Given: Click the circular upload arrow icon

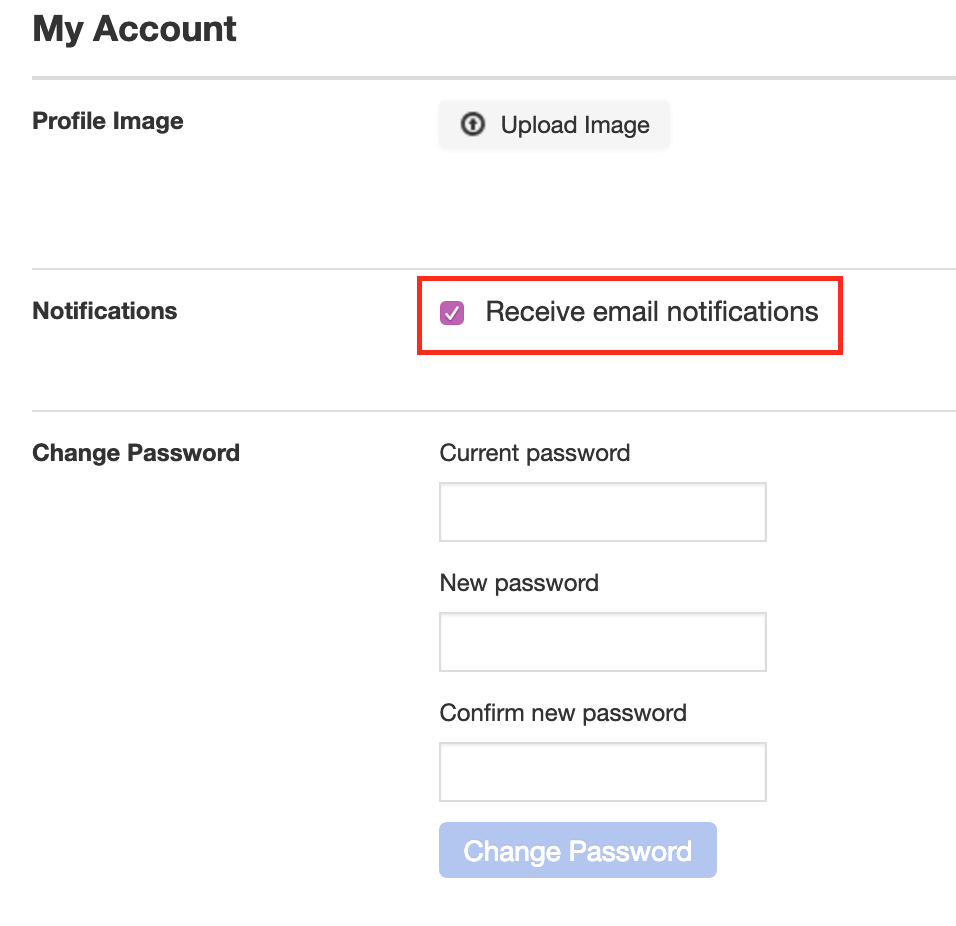Looking at the screenshot, I should click(x=472, y=124).
